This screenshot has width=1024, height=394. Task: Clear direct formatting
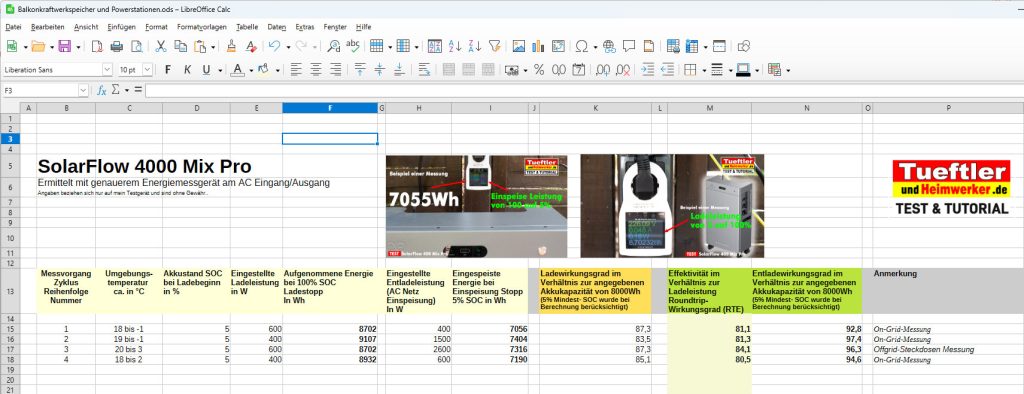[x=251, y=46]
